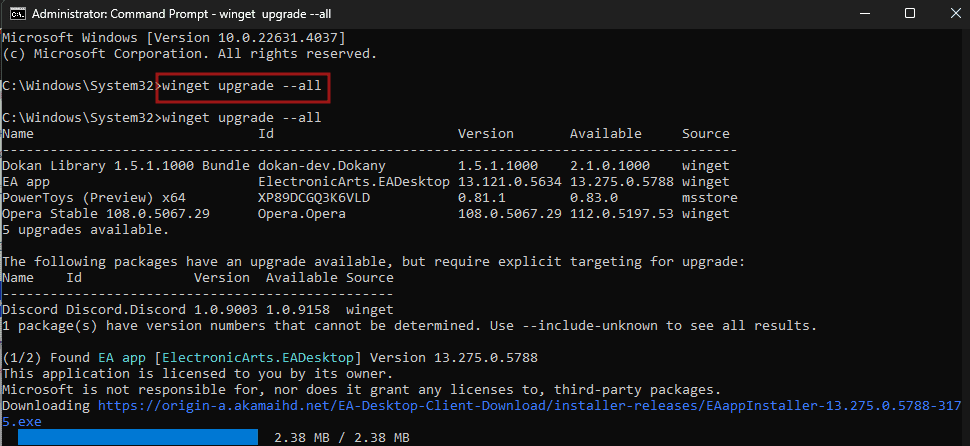The height and width of the screenshot is (446, 970).
Task: Click 'Dokan Library 1.5.1.1000 Bundle' row name
Action: (x=126, y=166)
